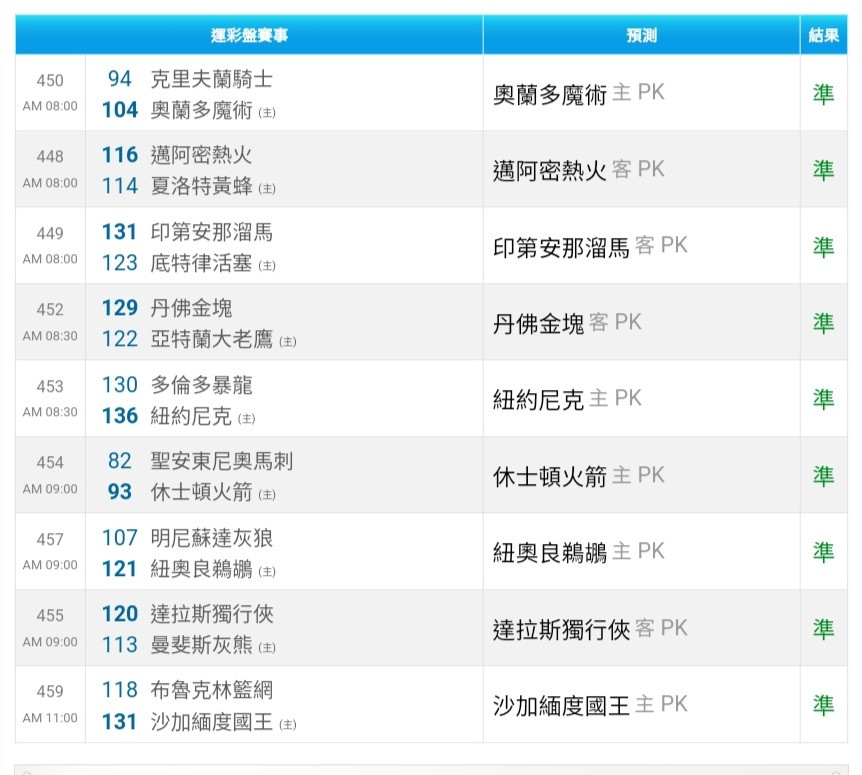The height and width of the screenshot is (775, 862).
Task: Click the prediction 沙加緬度國王 主 PK
Action: [x=590, y=705]
